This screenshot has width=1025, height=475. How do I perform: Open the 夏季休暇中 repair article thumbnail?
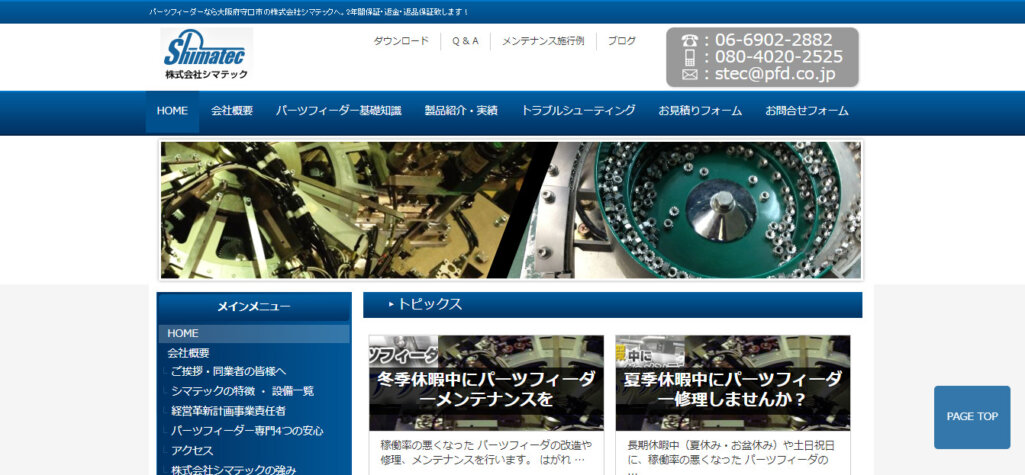pyautogui.click(x=733, y=382)
